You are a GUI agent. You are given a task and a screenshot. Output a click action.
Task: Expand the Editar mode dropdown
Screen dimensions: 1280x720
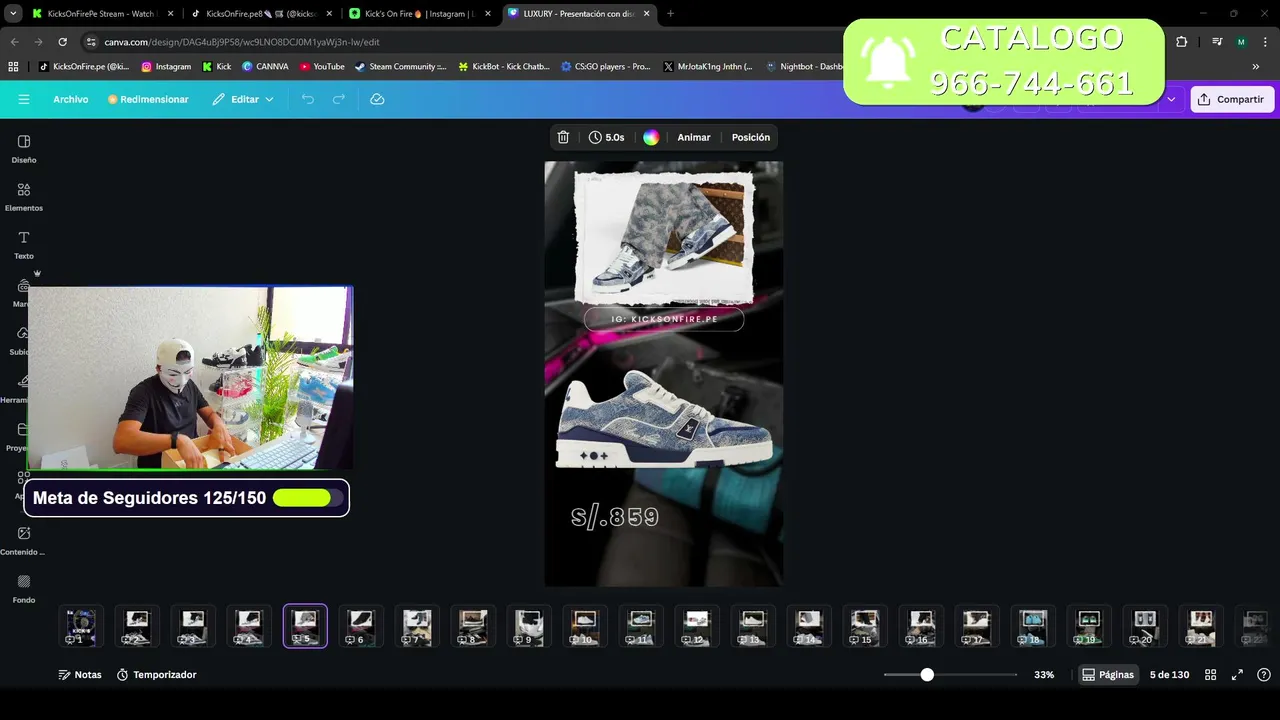point(243,99)
